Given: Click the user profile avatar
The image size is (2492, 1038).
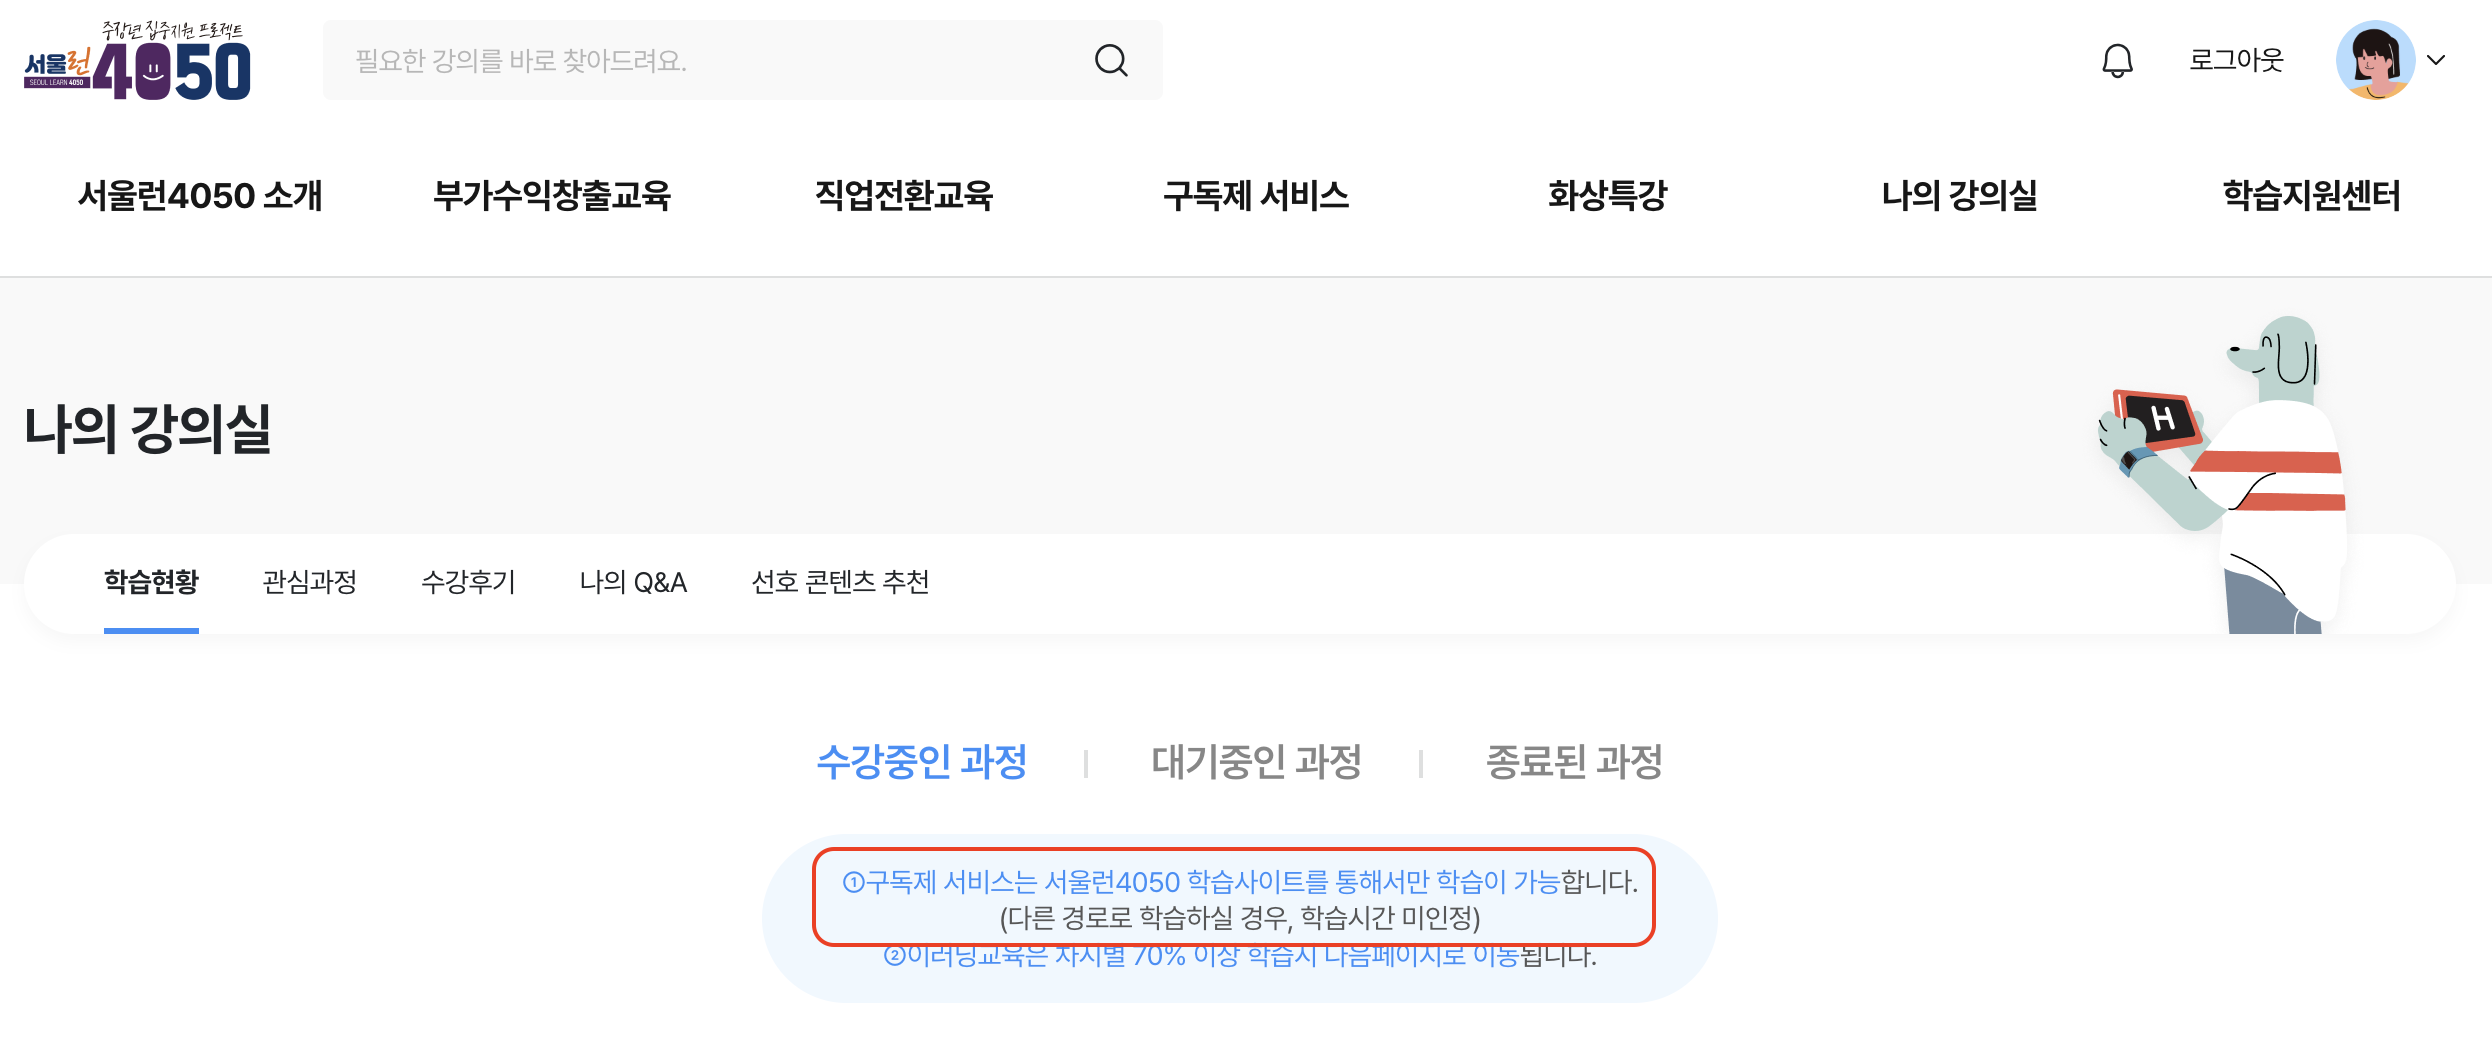Looking at the screenshot, I should pyautogui.click(x=2375, y=60).
